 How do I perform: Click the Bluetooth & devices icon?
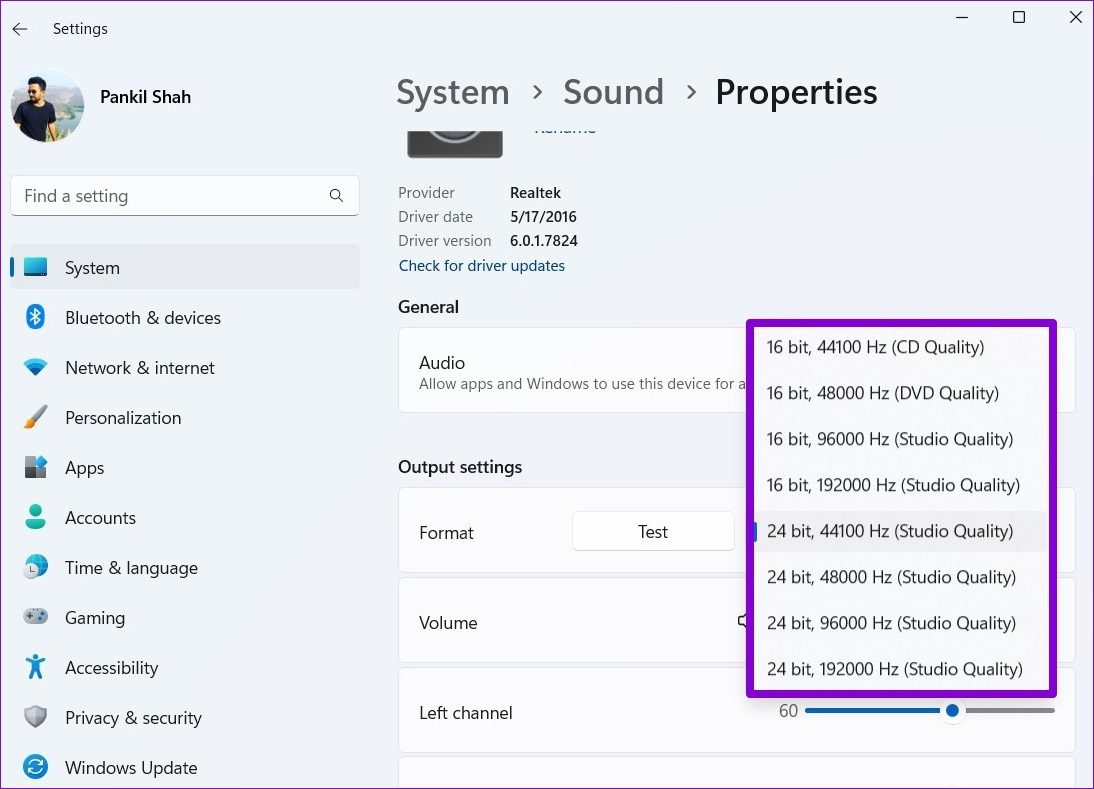point(36,318)
